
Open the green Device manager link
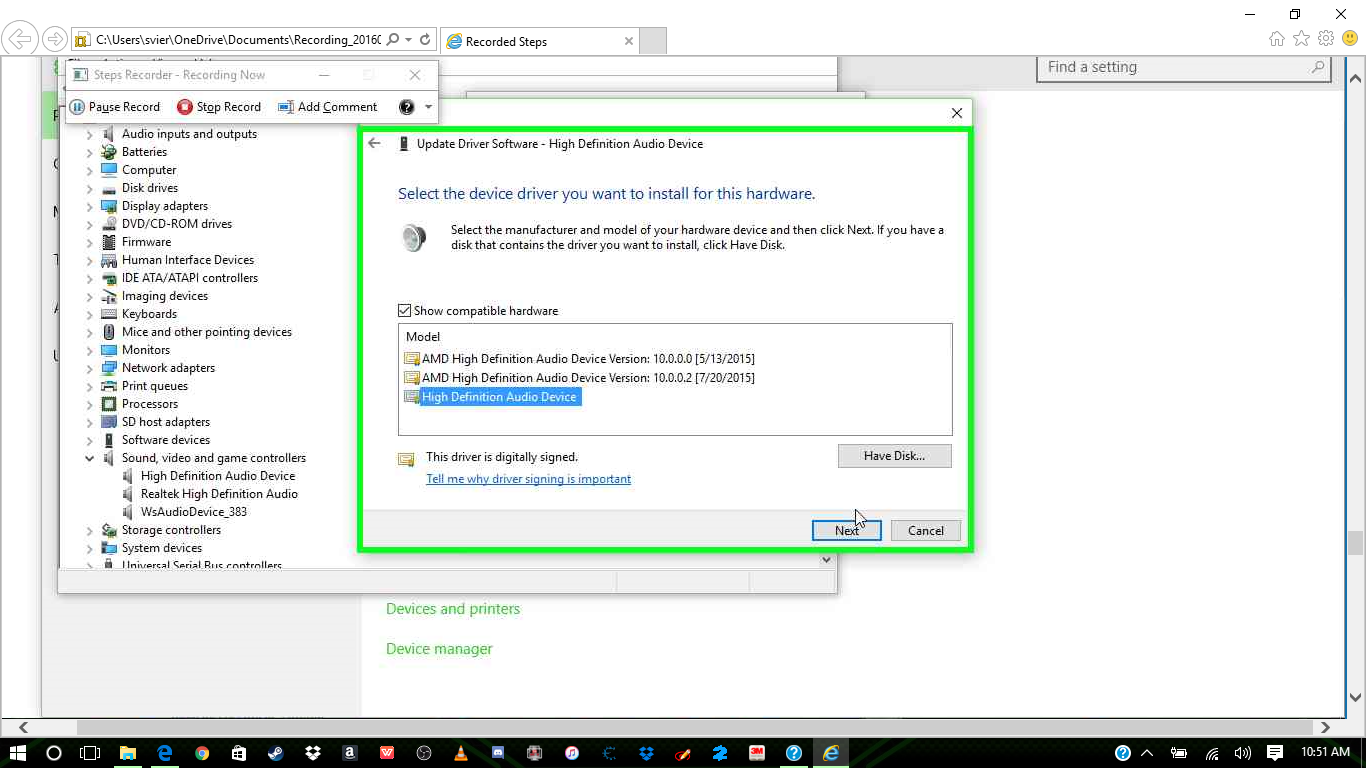coord(439,649)
